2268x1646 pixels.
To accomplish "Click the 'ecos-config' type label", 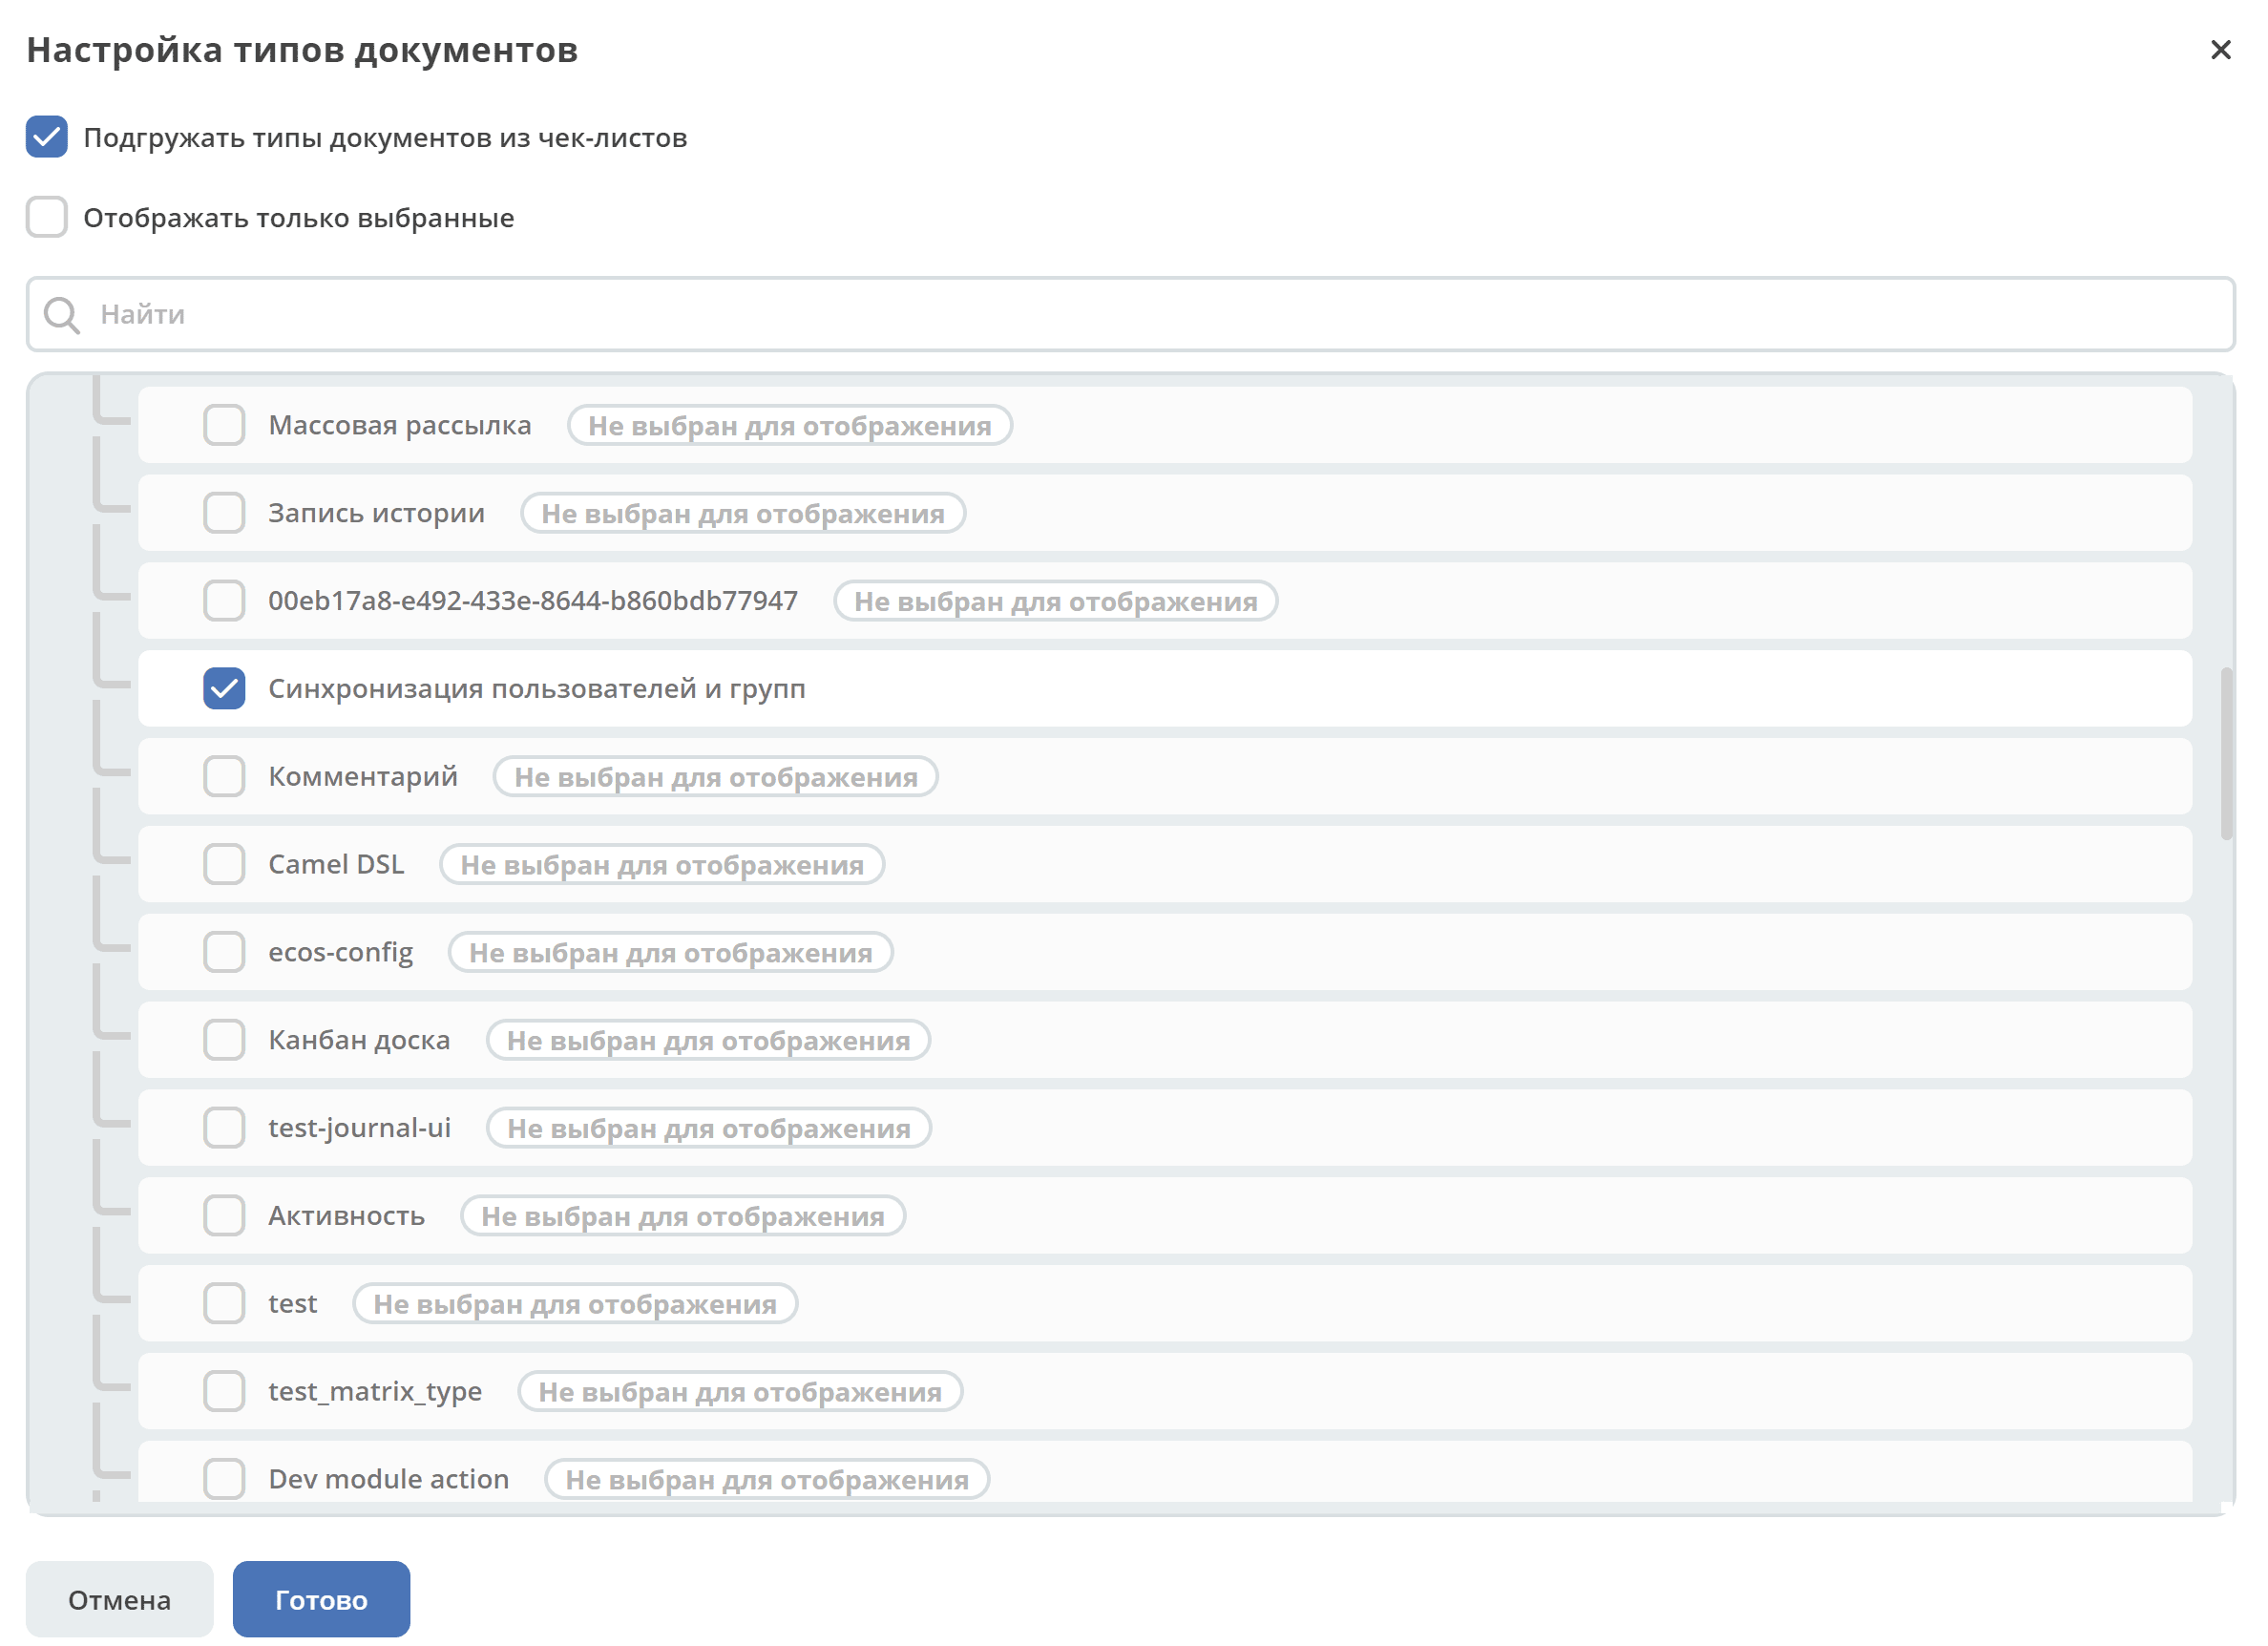I will 341,952.
